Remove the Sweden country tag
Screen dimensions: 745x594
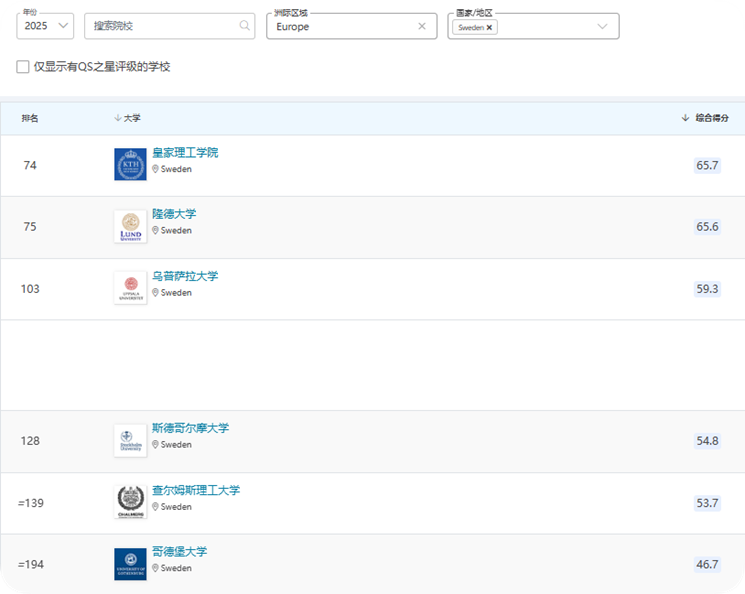click(489, 28)
